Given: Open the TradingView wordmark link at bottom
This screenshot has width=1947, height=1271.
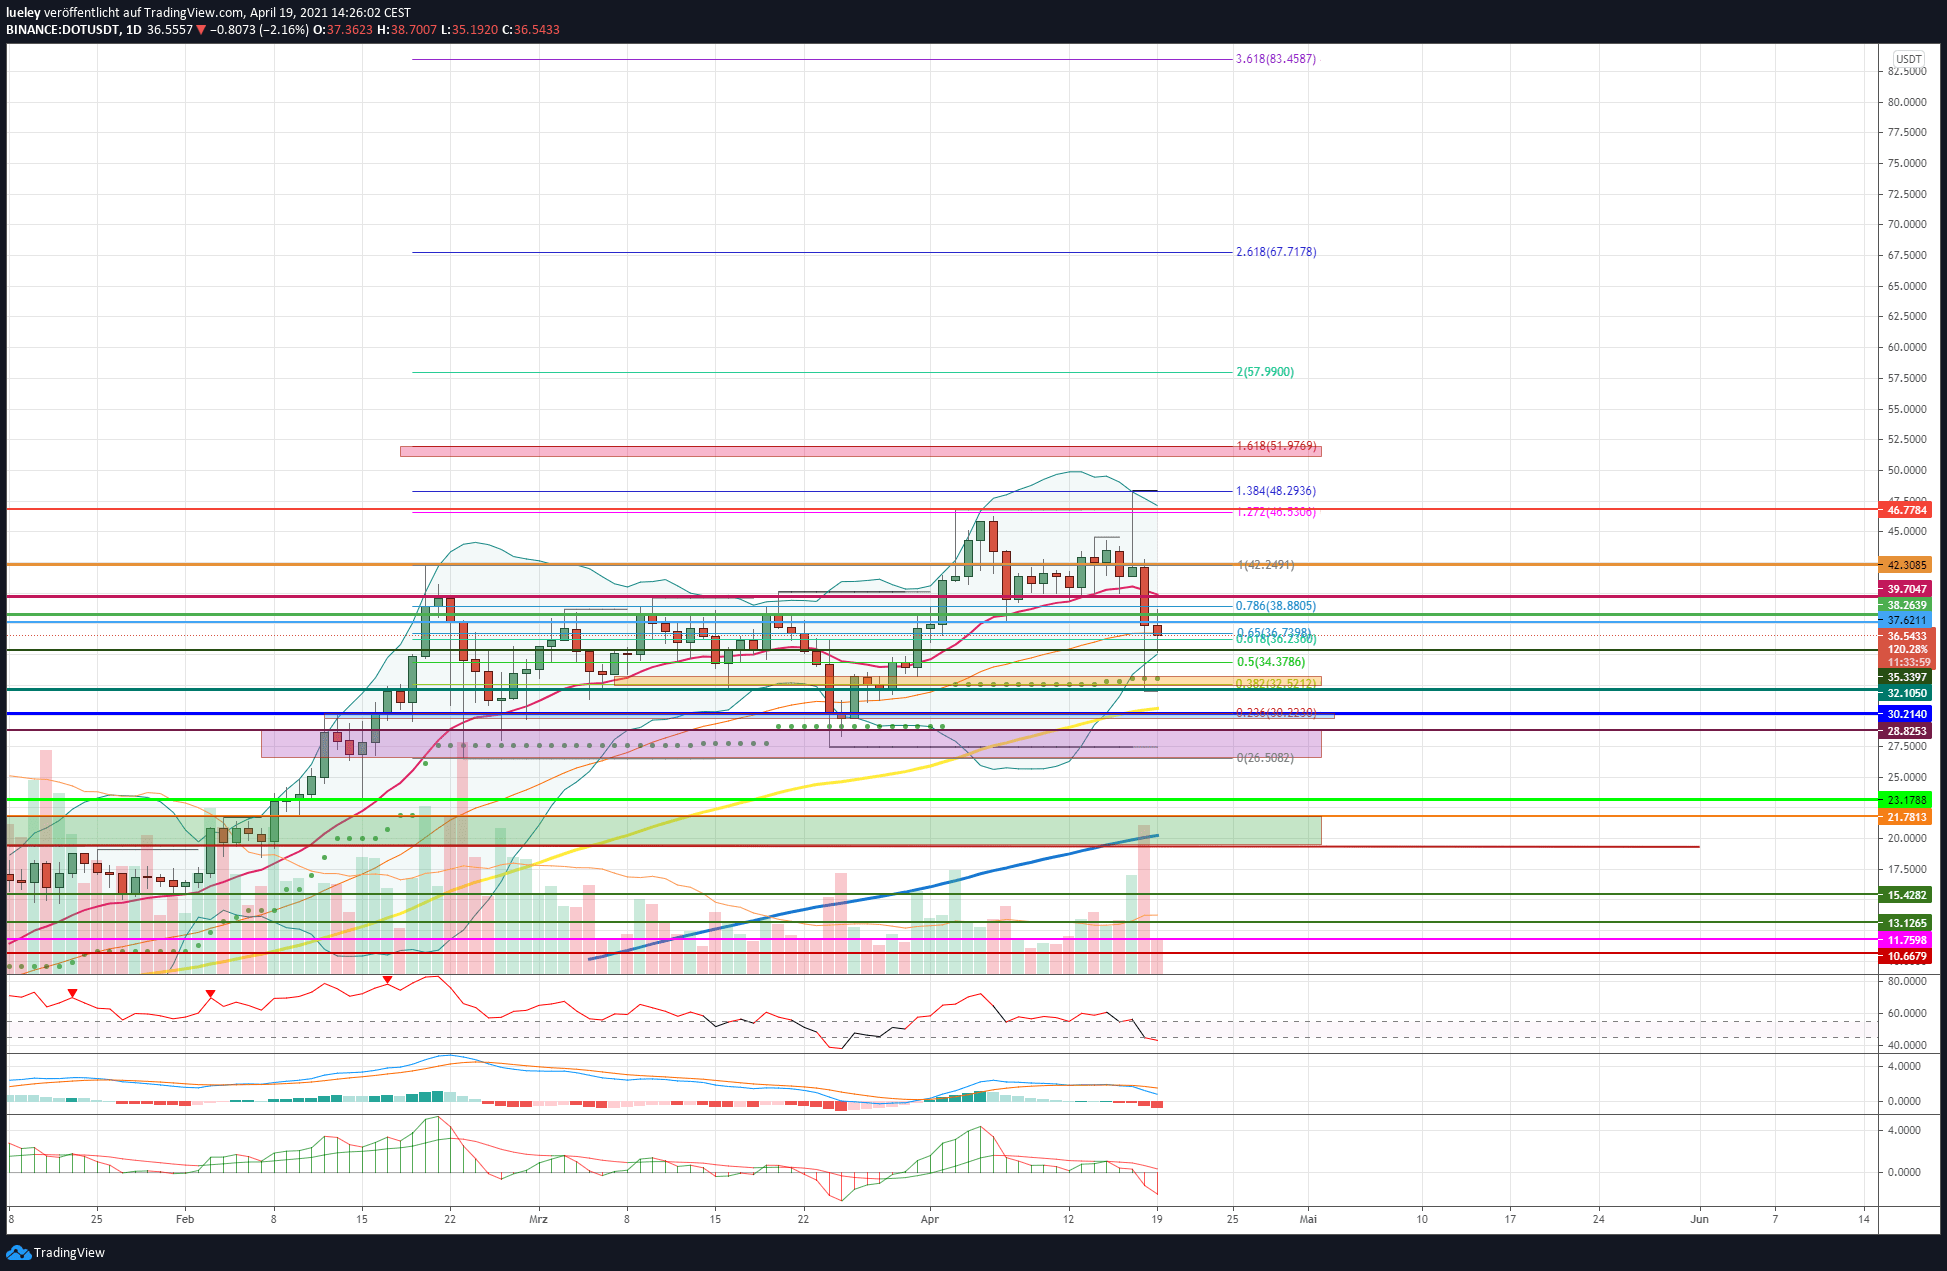Looking at the screenshot, I should point(69,1253).
